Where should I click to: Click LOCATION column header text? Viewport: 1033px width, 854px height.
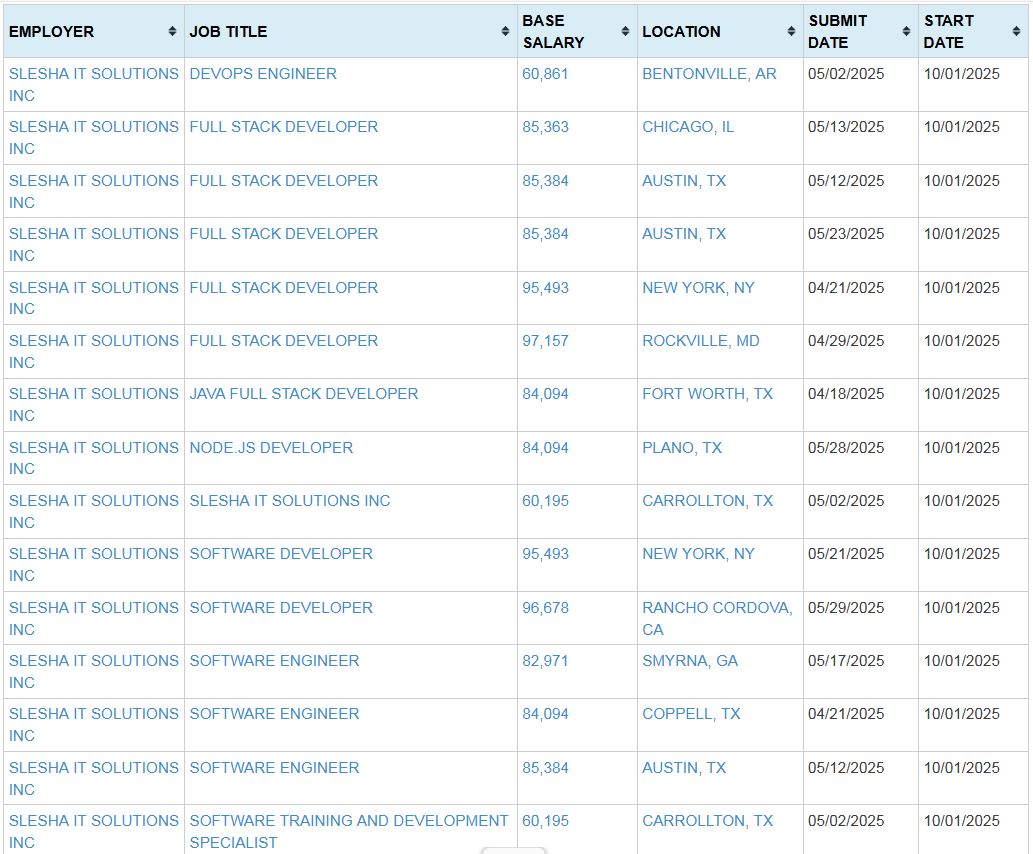pos(681,32)
